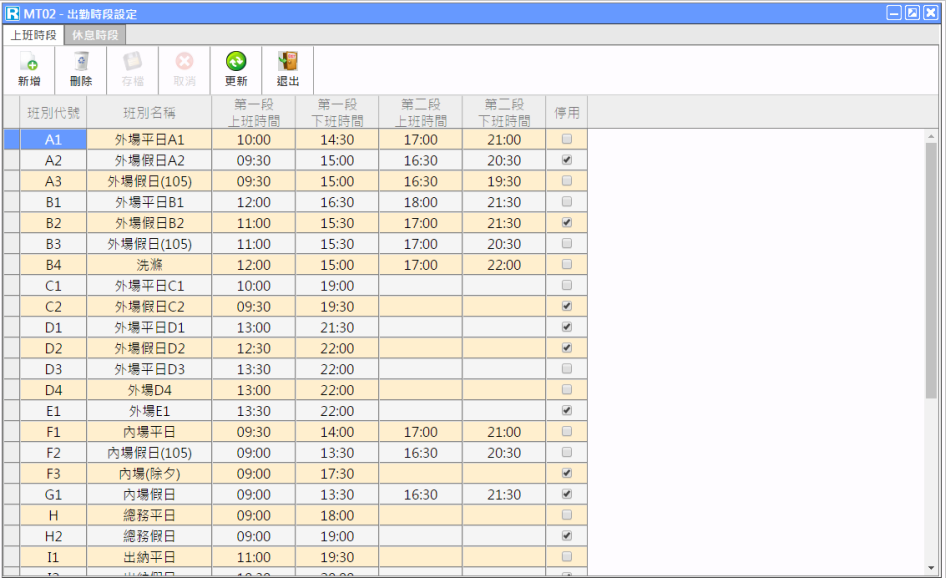Toggle the 停用 checkbox for row A1
The image size is (950, 578).
click(x=566, y=139)
